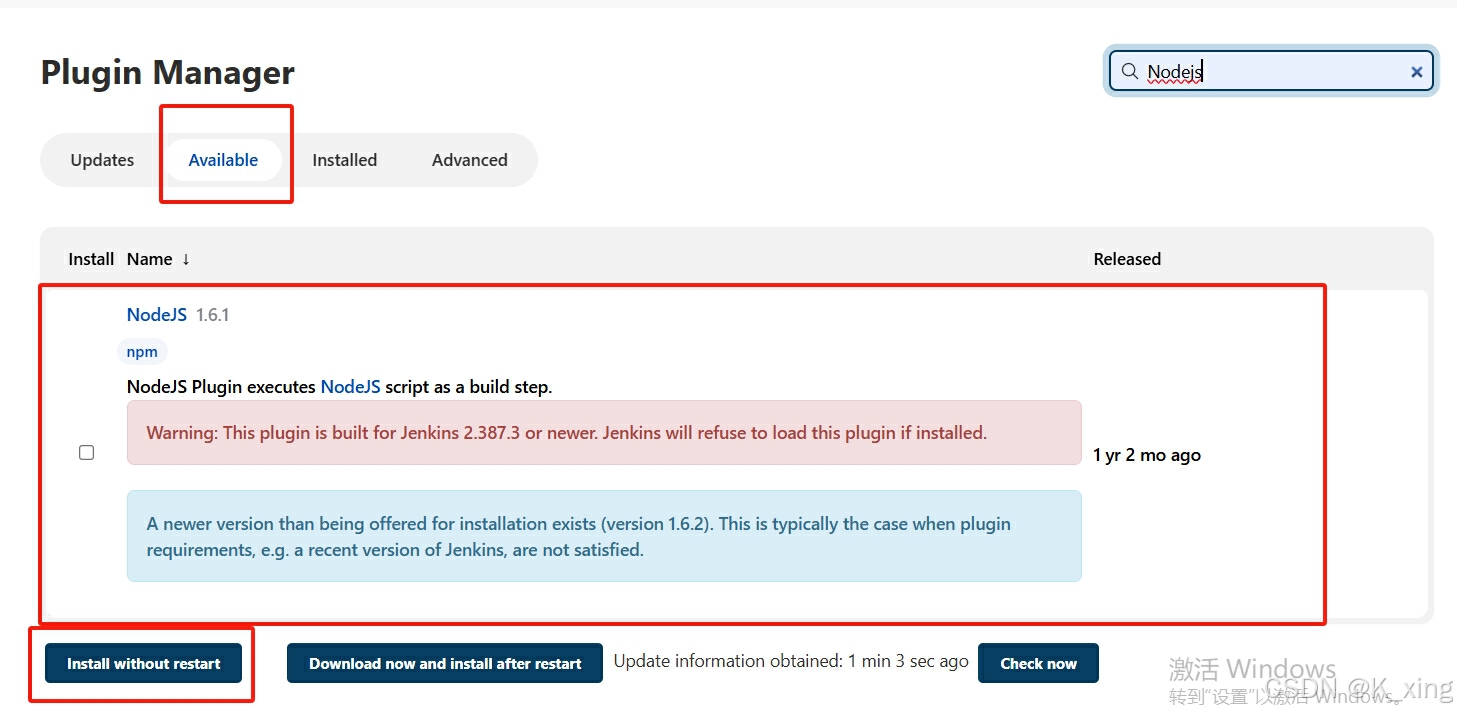The width and height of the screenshot is (1457, 714).
Task: Click the Plugin Manager heading
Action: (x=168, y=73)
